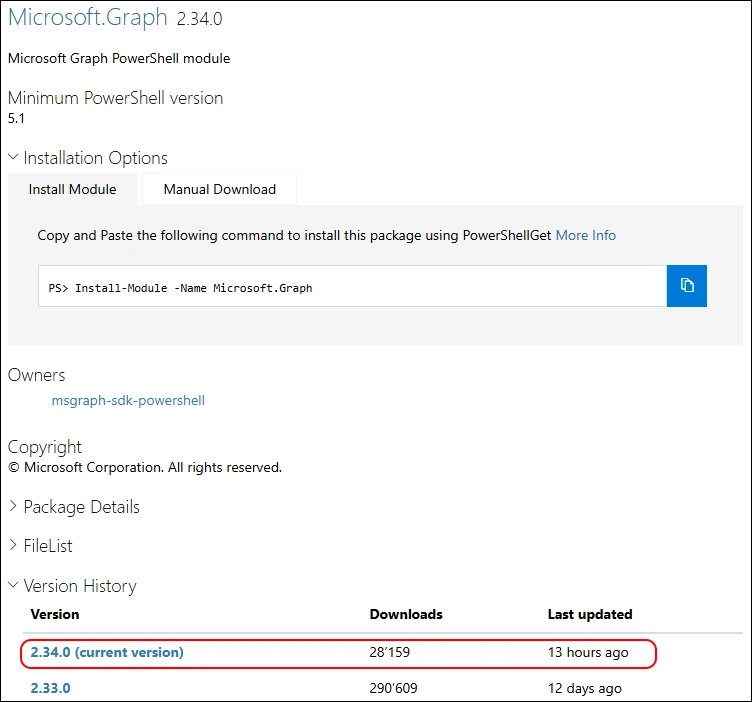The width and height of the screenshot is (752, 702).
Task: Click the 28'159 download count
Action: (x=390, y=652)
